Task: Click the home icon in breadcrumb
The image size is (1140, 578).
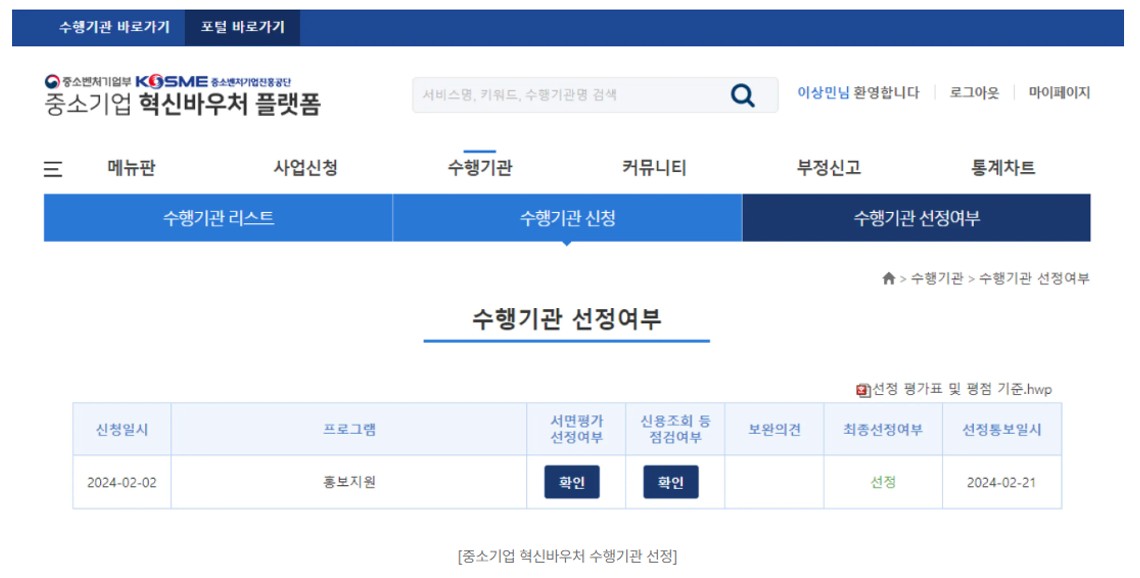Action: pos(888,279)
